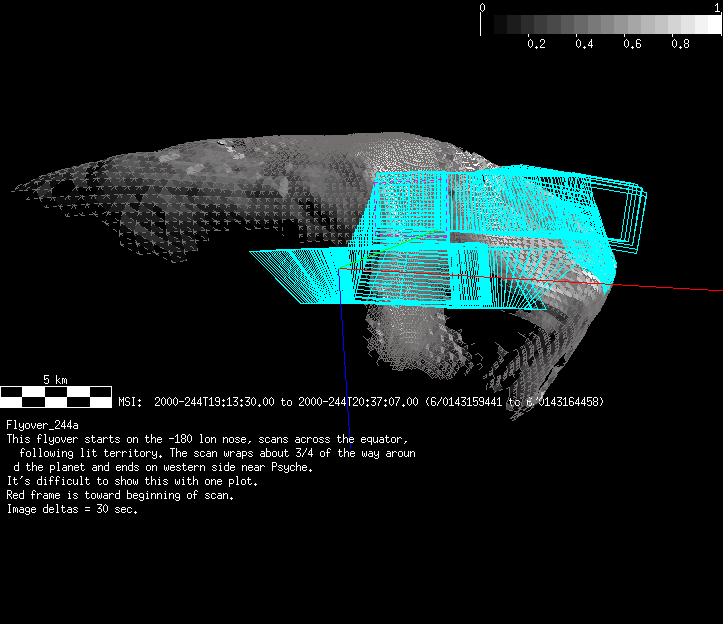The height and width of the screenshot is (624, 723).
Task: Click the "MSI:" label
Action: click(130, 402)
